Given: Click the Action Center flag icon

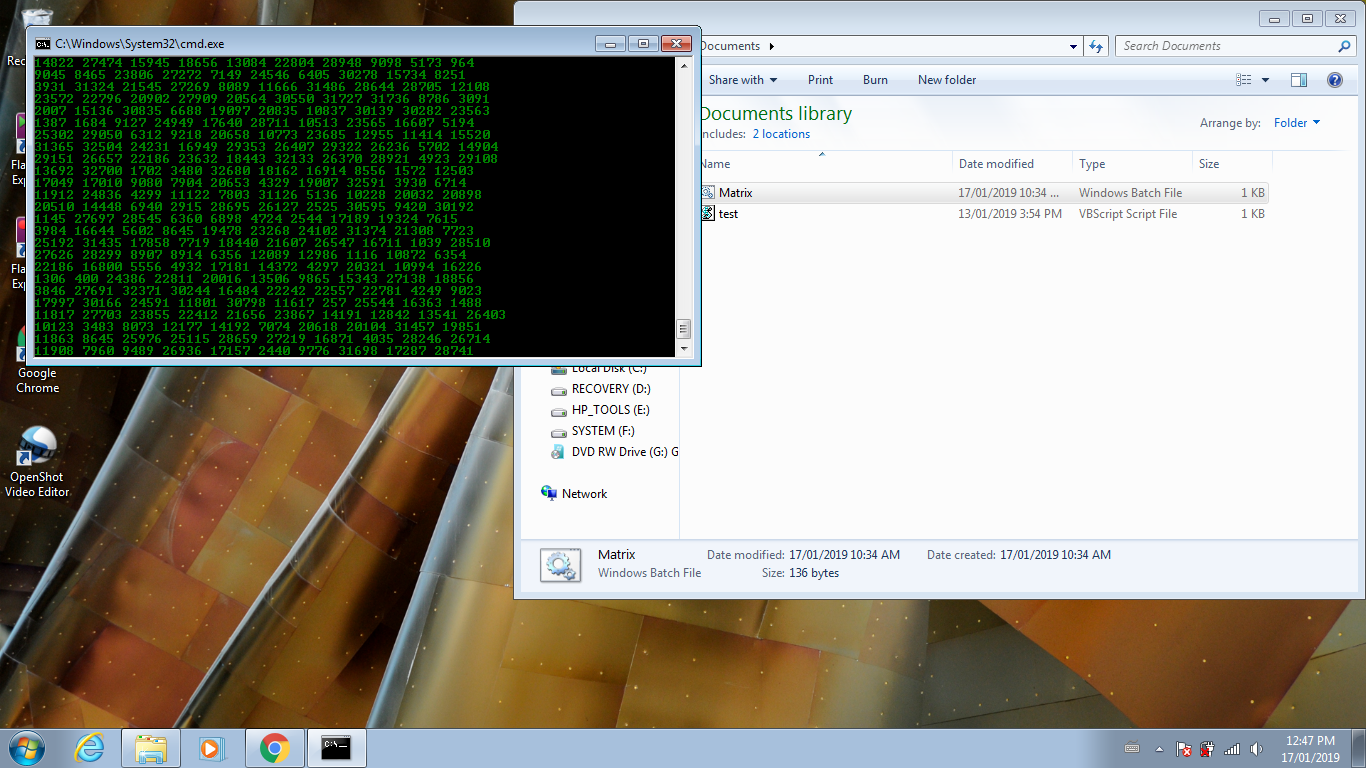Looking at the screenshot, I should tap(1185, 748).
